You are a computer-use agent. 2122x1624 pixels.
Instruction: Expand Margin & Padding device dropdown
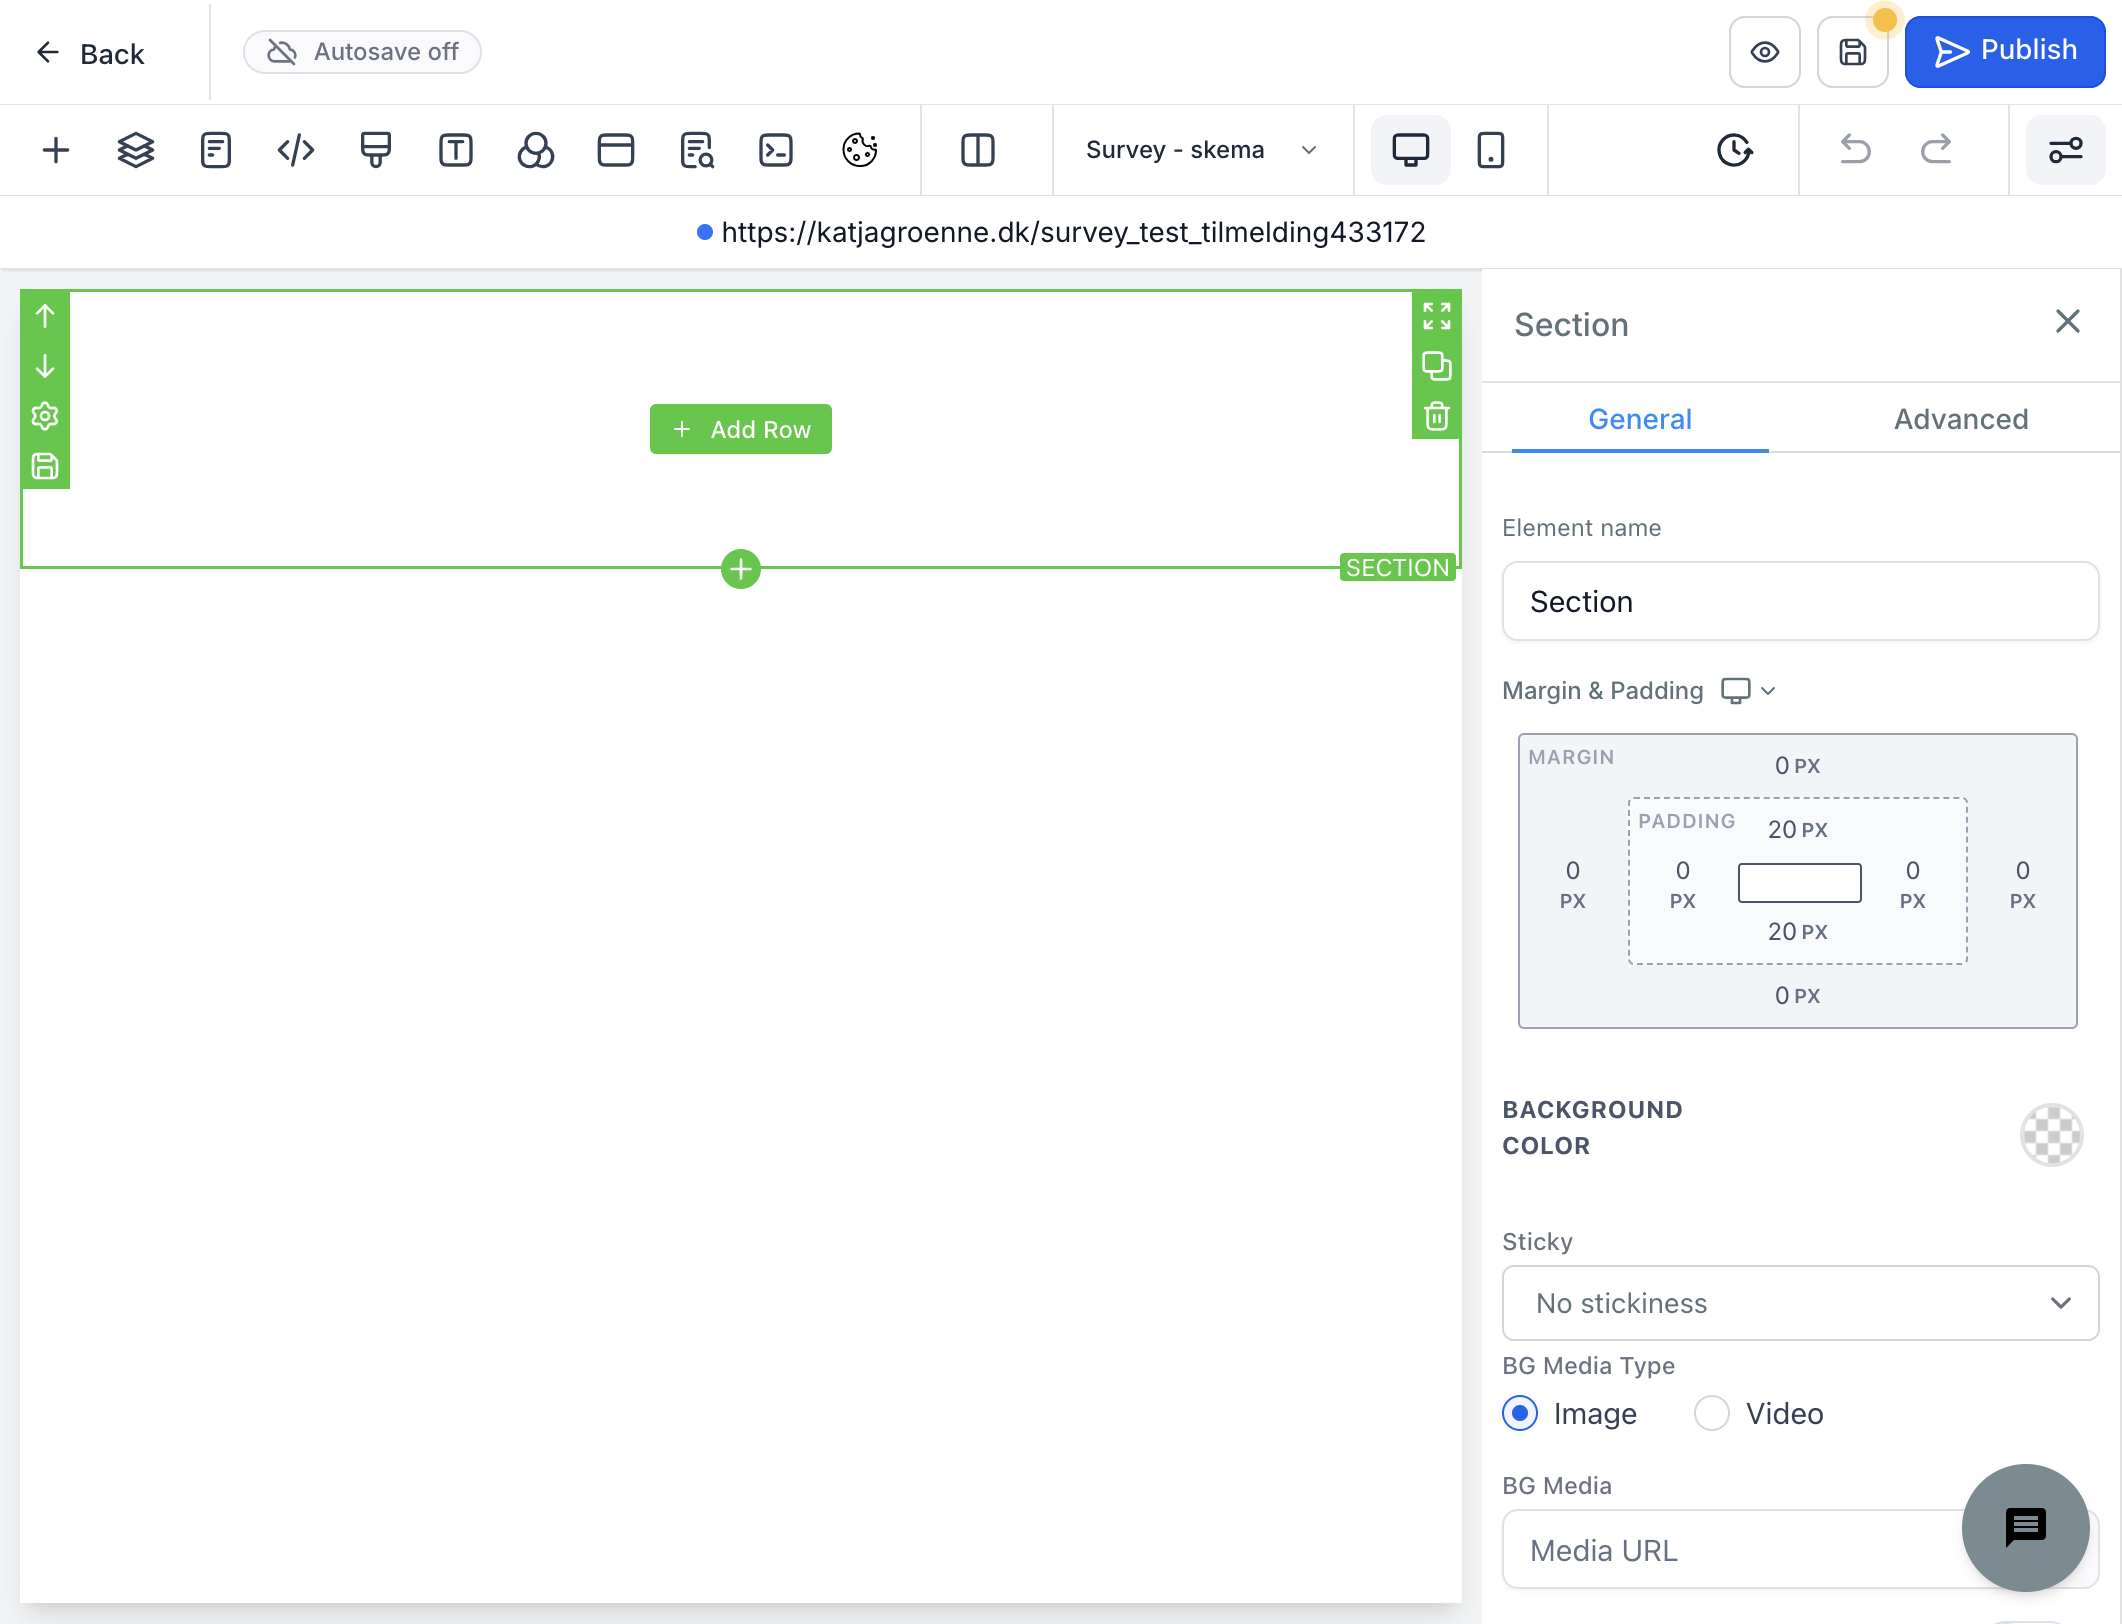[1748, 691]
